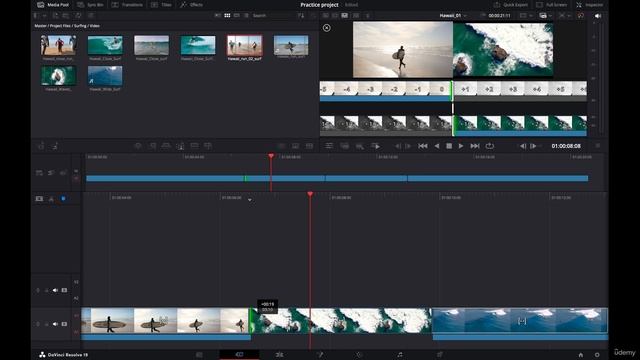640x360 pixels.
Task: Open the Deliver page rocket tab
Action: (x=440, y=355)
